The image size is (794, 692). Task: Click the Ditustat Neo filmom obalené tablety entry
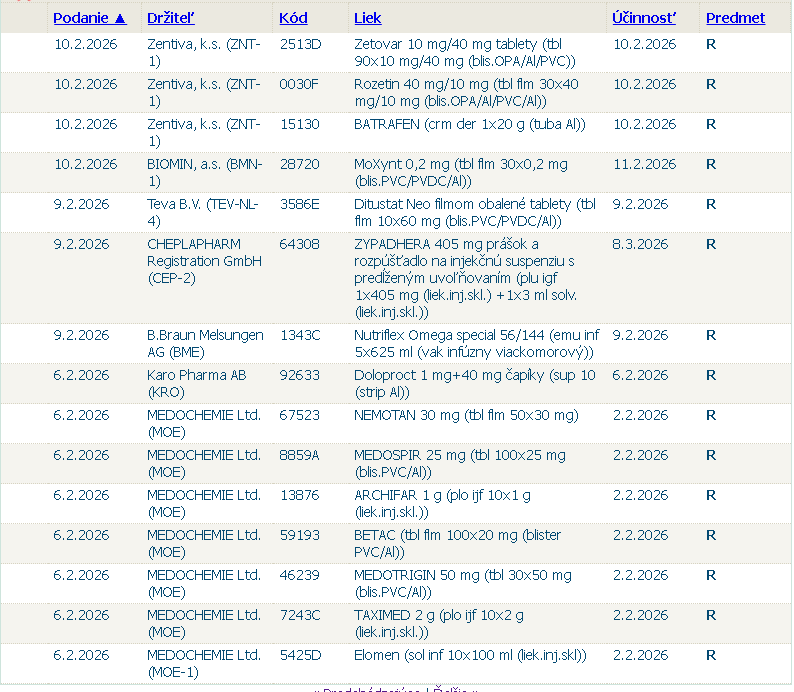[475, 213]
